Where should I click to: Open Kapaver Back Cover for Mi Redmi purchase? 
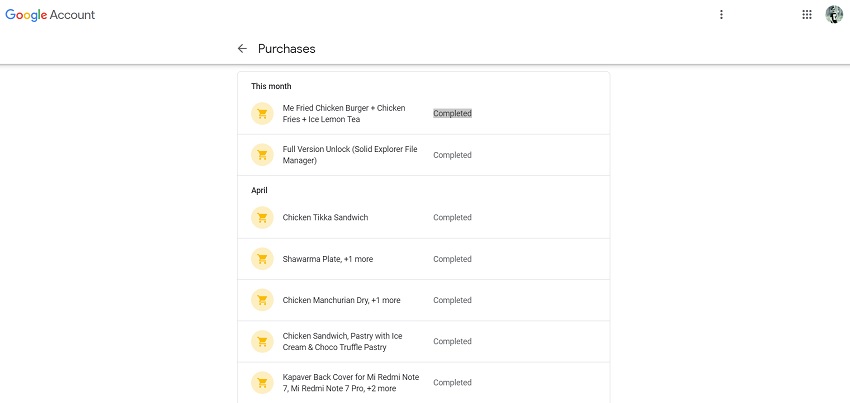tap(351, 383)
